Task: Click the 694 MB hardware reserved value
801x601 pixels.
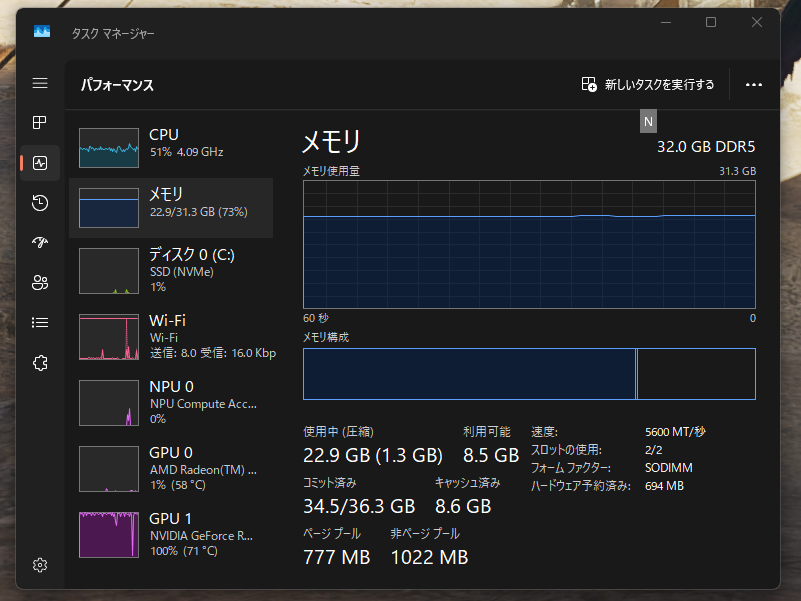Action: (x=665, y=486)
